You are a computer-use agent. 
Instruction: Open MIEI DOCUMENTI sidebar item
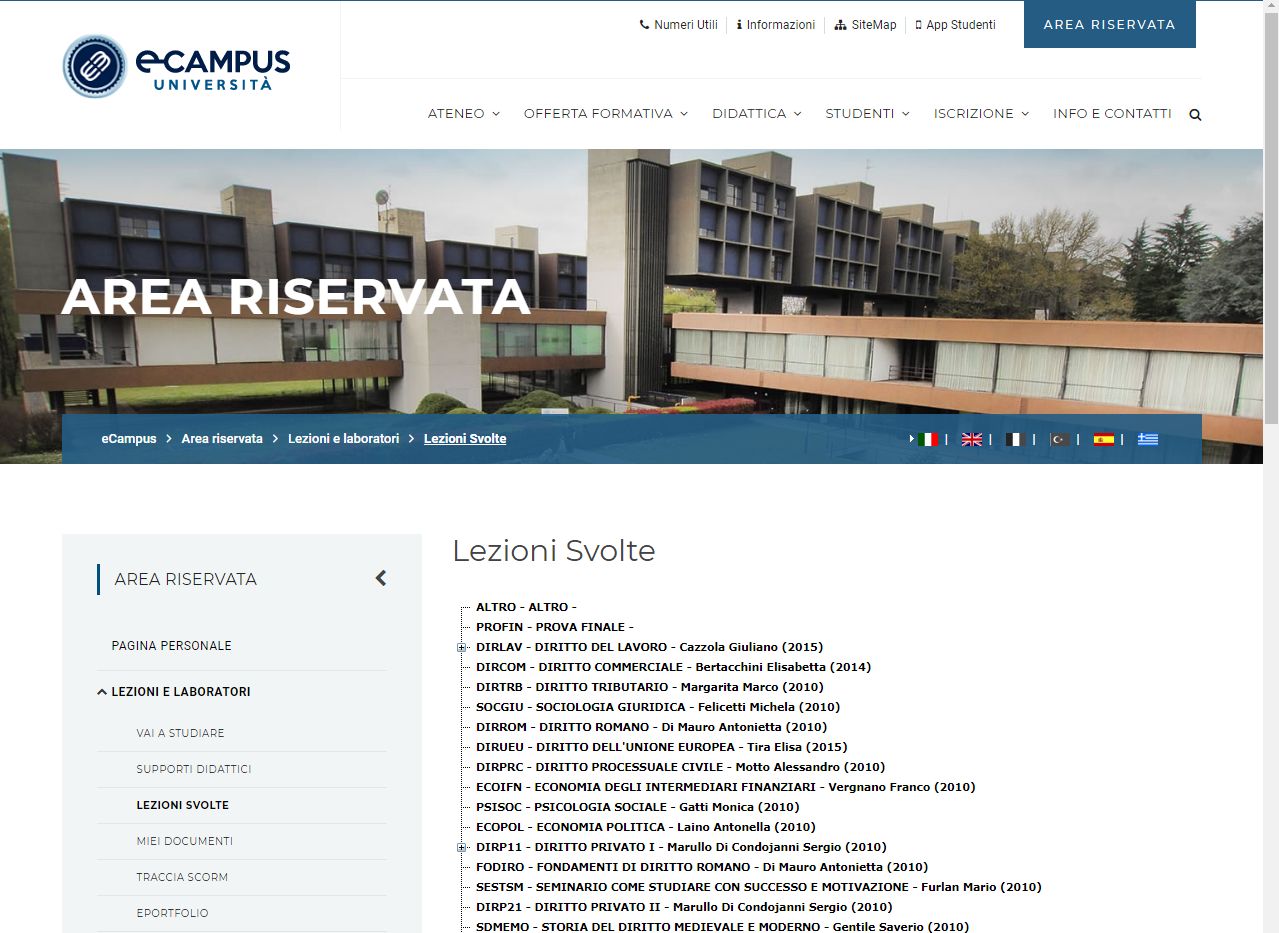(x=185, y=841)
